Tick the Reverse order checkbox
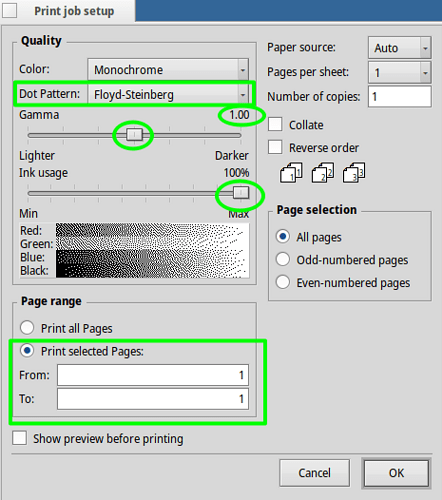This screenshot has width=442, height=500. pos(275,147)
